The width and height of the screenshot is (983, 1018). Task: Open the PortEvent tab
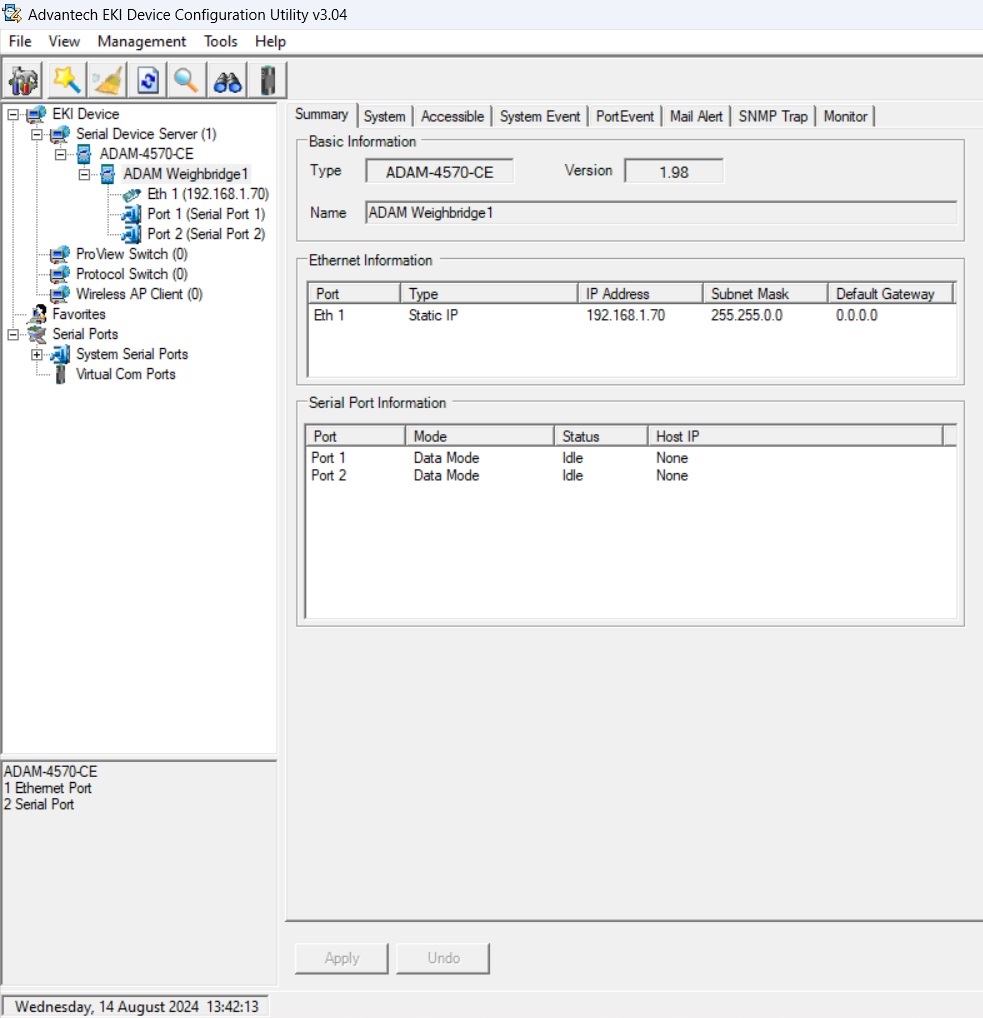(x=625, y=116)
